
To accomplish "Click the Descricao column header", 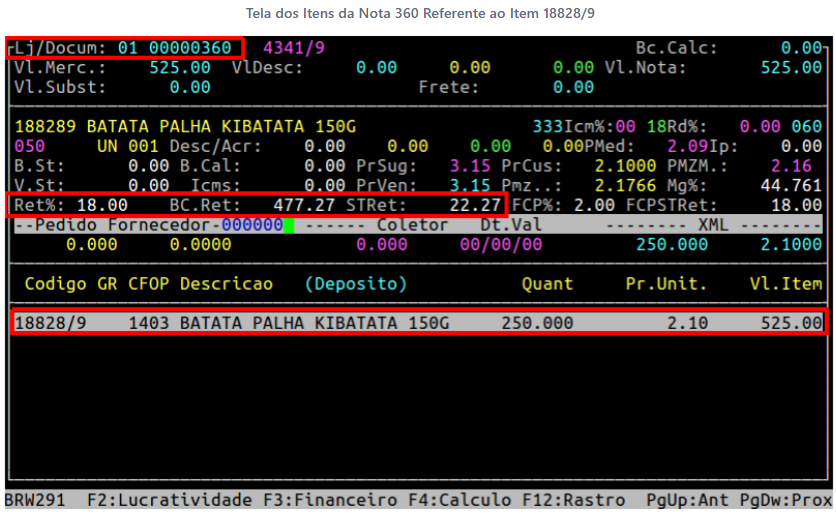I will [x=226, y=284].
